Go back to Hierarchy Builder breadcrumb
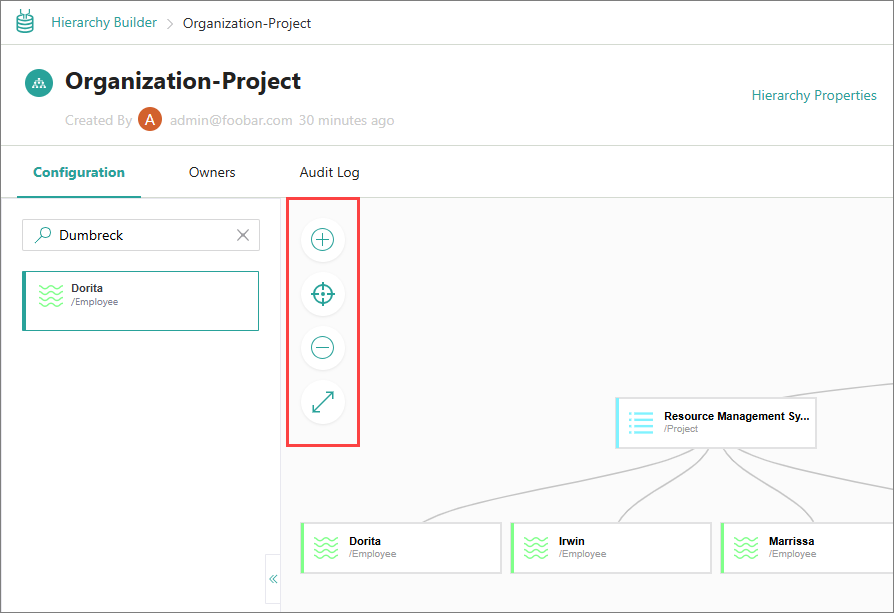This screenshot has height=613, width=894. click(104, 22)
